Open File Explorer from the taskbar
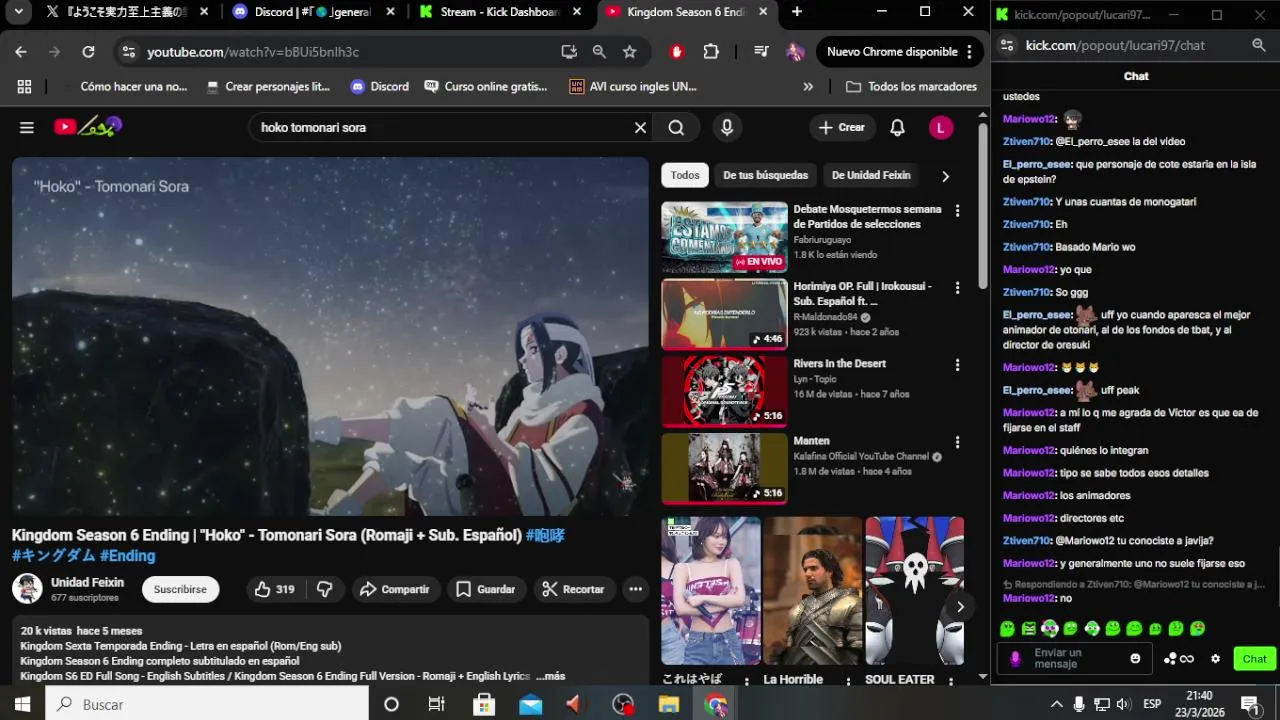 (x=669, y=704)
